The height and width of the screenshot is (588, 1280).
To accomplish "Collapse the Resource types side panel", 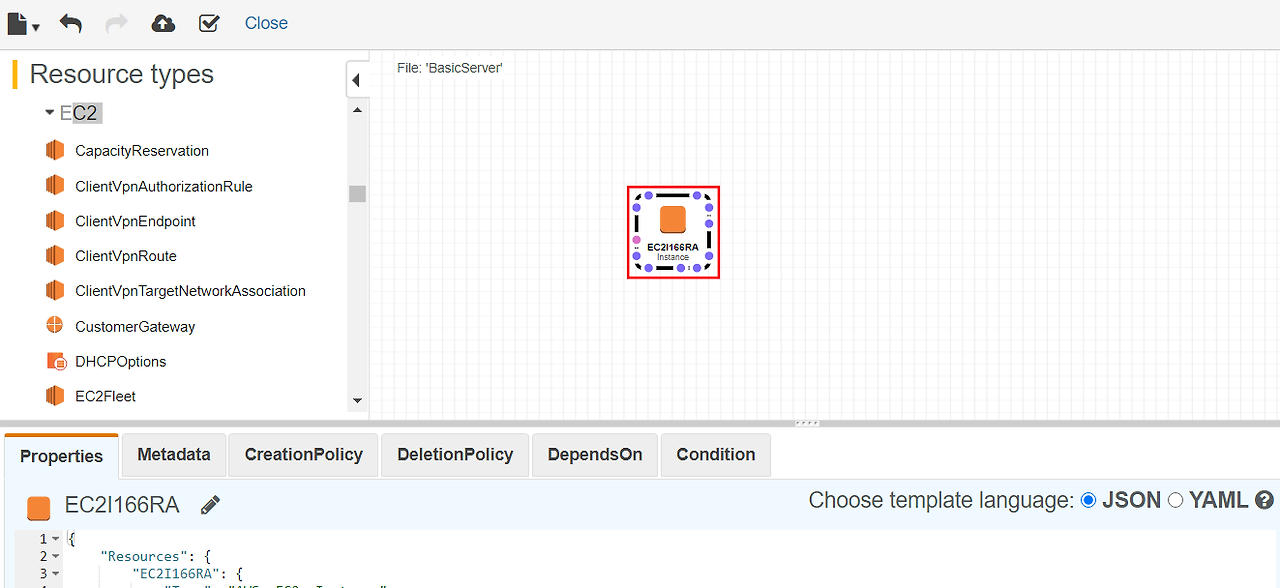I will (356, 80).
